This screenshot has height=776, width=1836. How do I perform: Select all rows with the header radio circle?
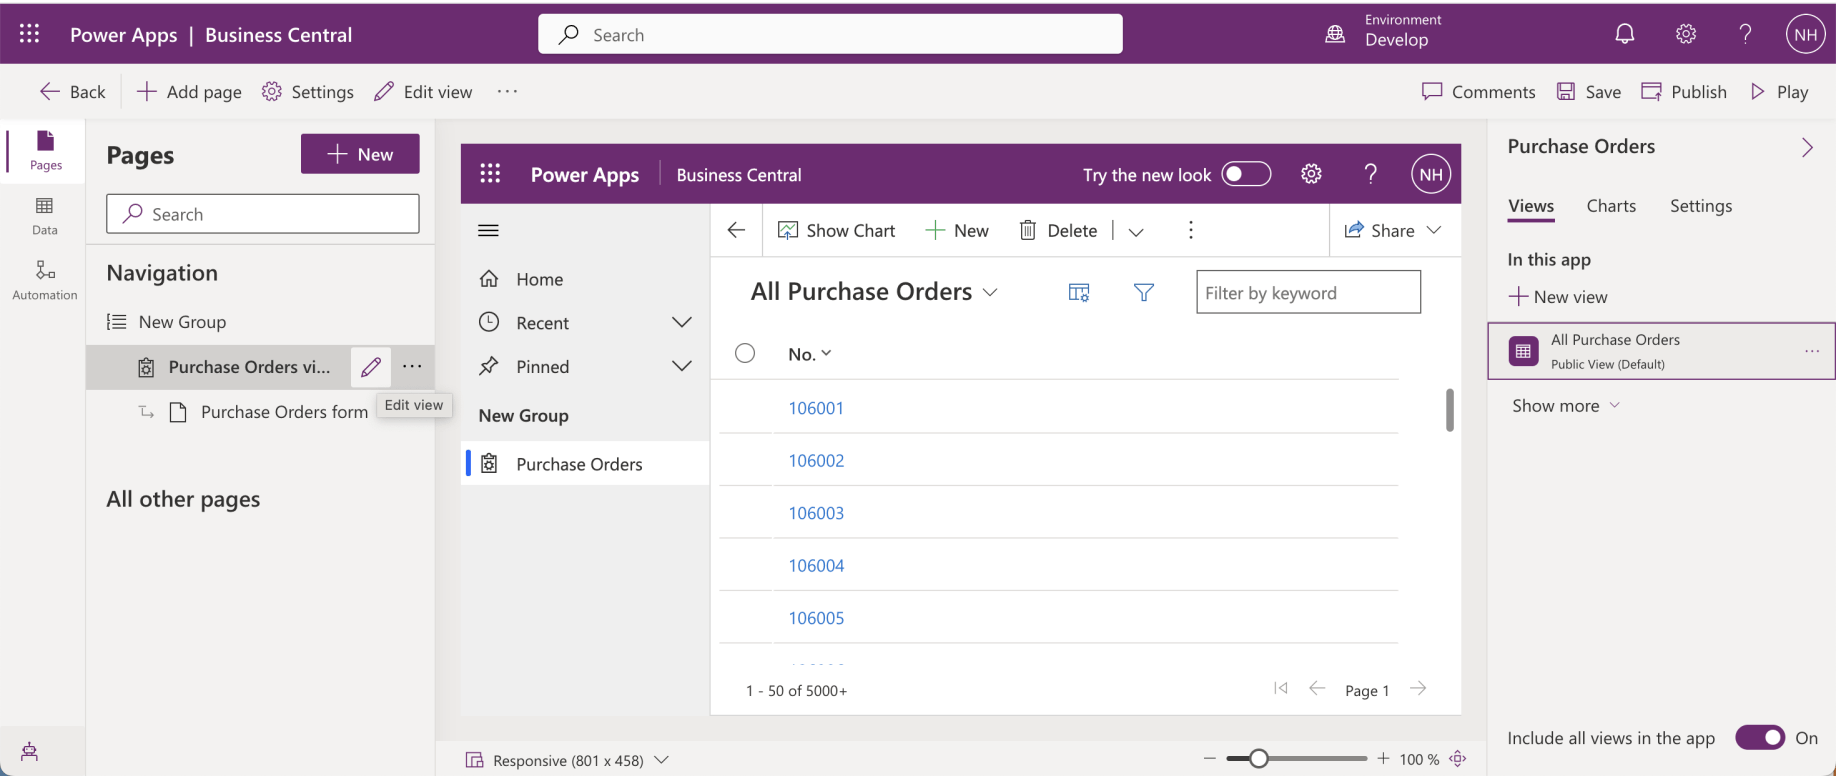pos(745,353)
